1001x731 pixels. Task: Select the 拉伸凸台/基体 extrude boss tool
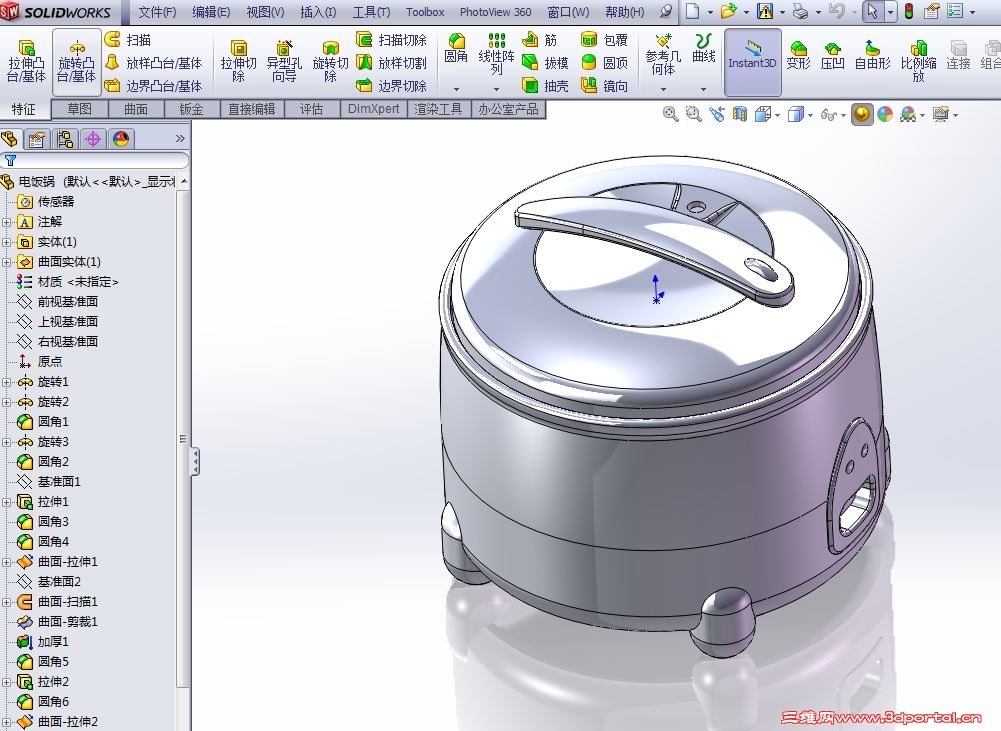pyautogui.click(x=26, y=61)
